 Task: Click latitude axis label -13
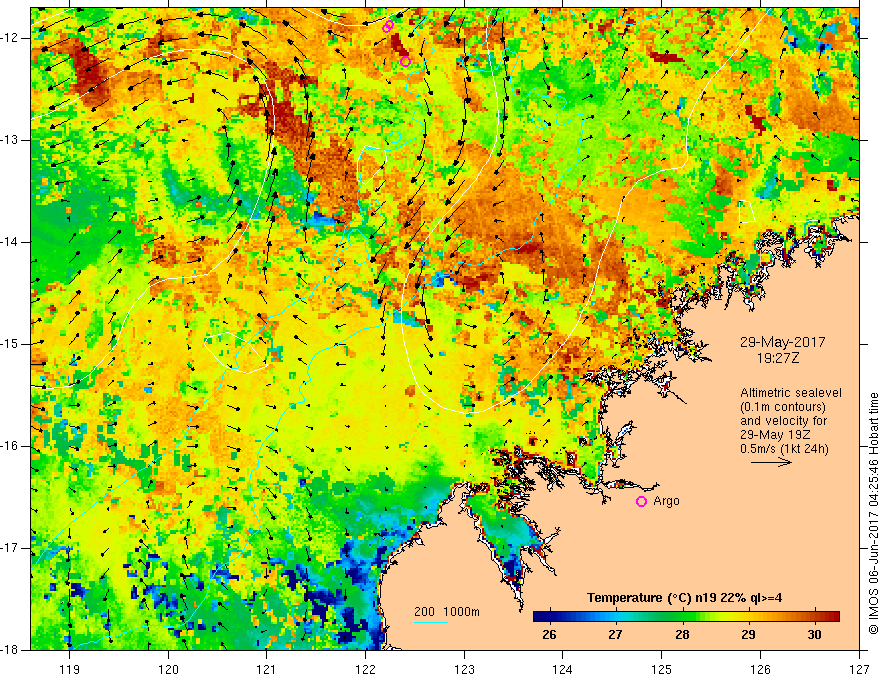10,140
